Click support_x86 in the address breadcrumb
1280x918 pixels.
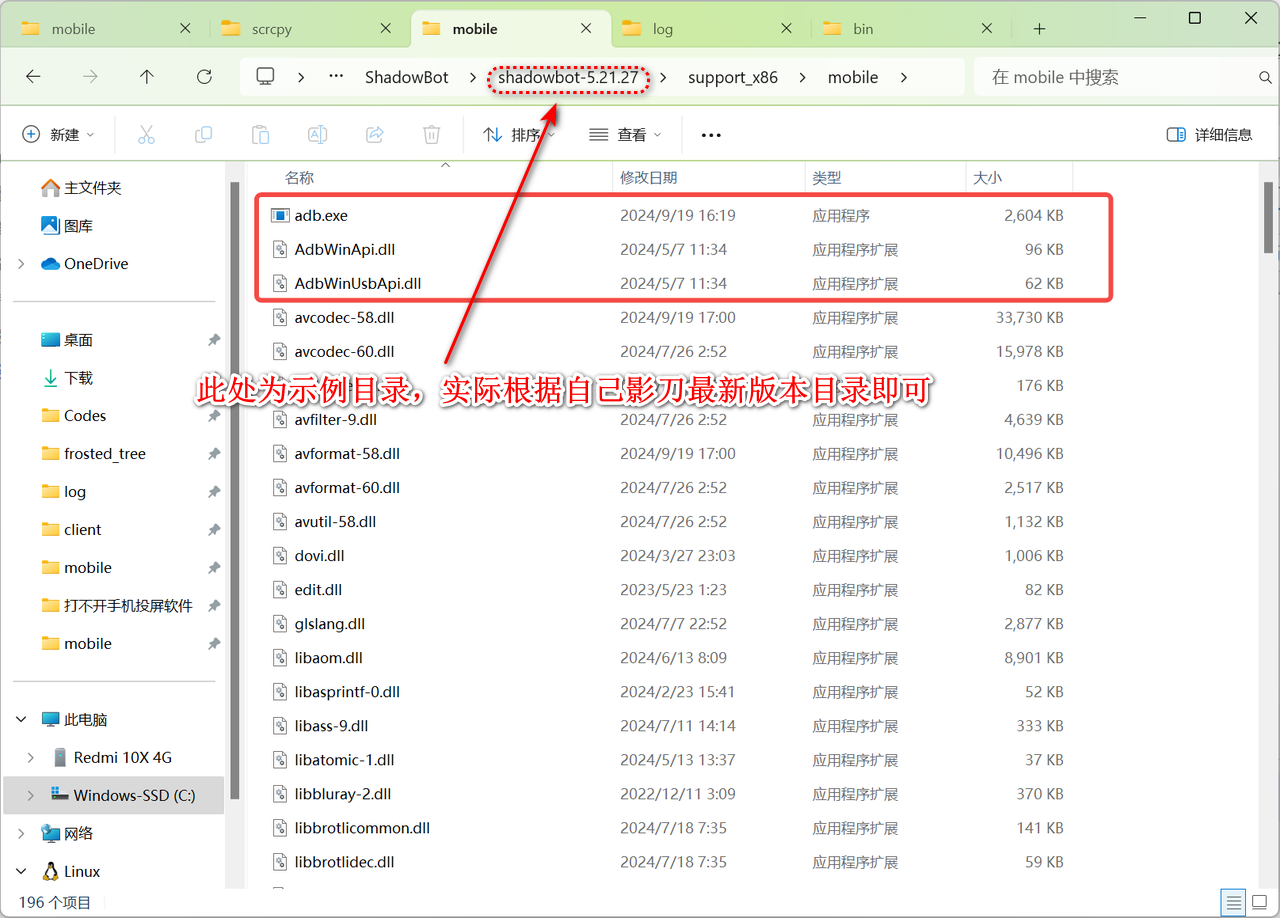(732, 77)
